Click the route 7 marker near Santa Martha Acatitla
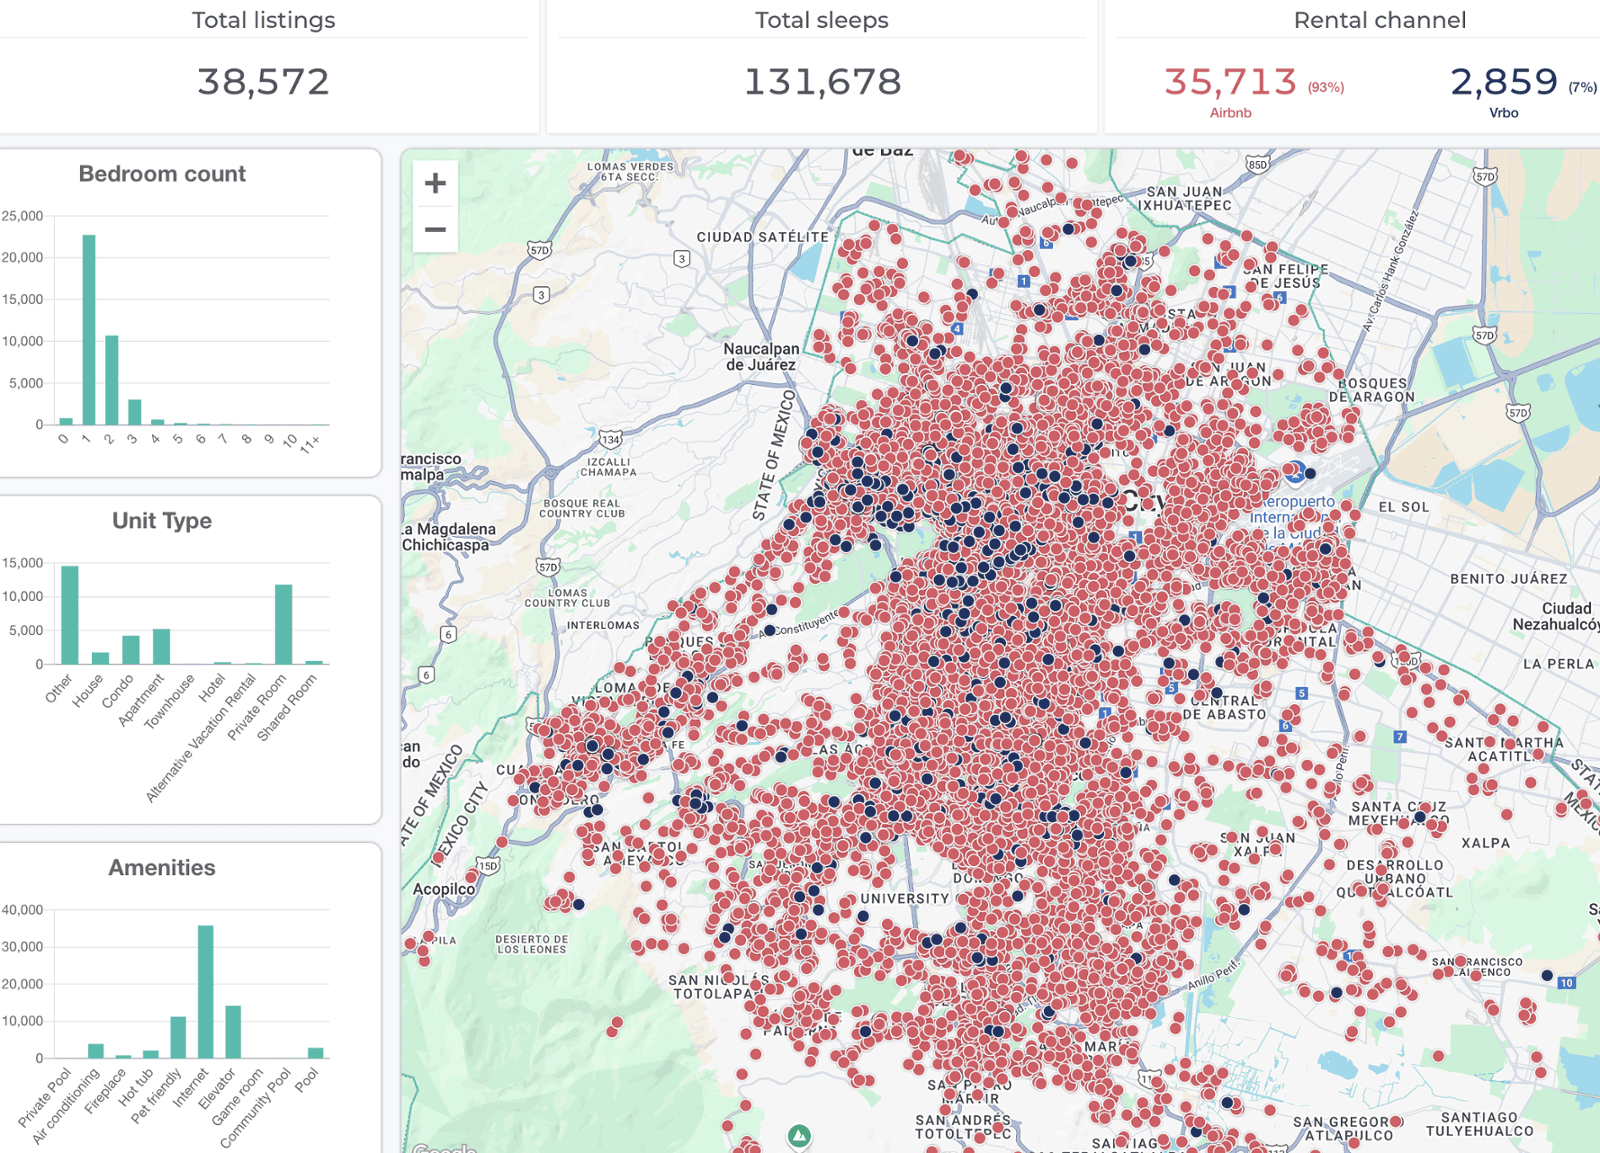 click(1400, 737)
